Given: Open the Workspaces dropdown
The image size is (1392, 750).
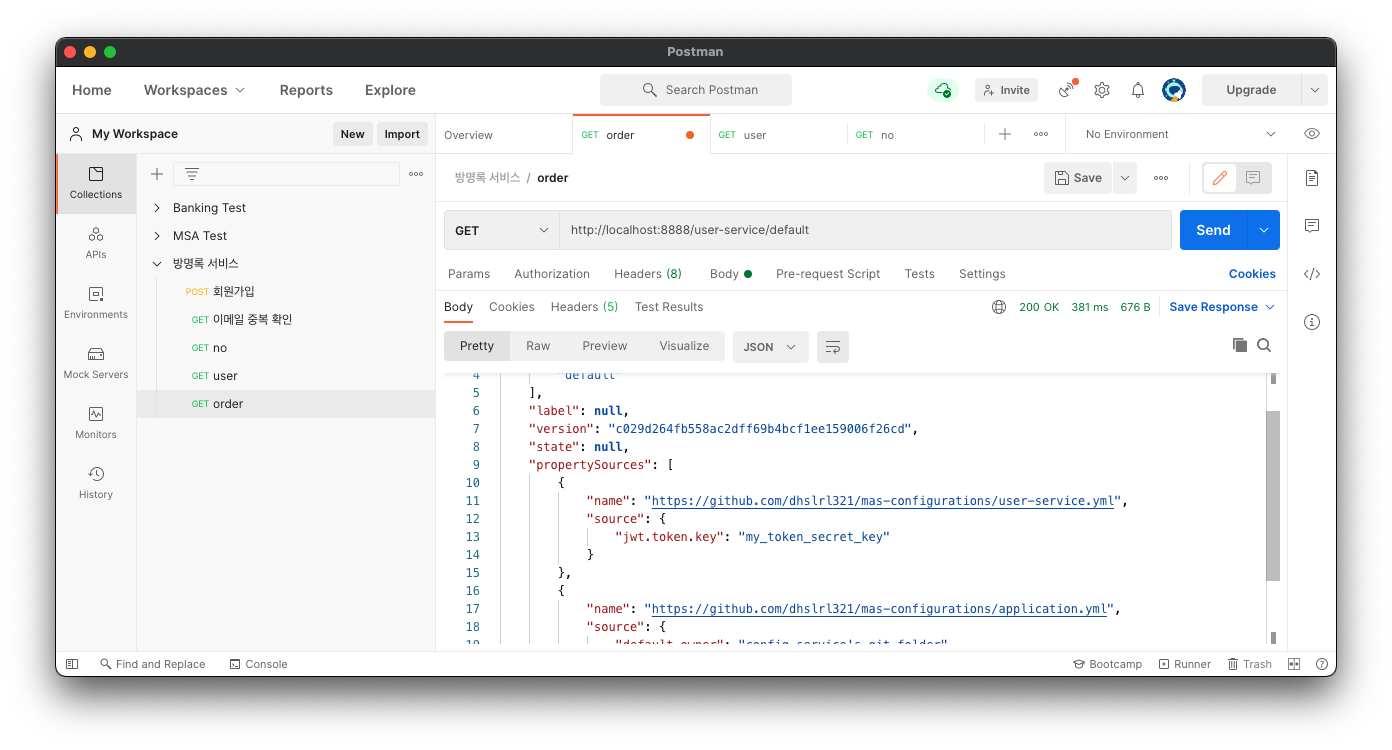Looking at the screenshot, I should [x=194, y=90].
